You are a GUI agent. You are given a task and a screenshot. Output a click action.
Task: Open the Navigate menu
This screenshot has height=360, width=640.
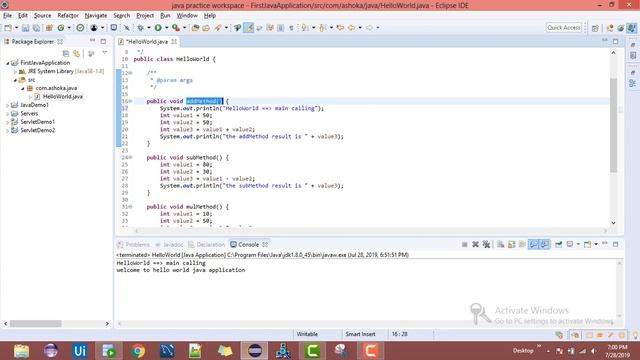tap(96, 16)
